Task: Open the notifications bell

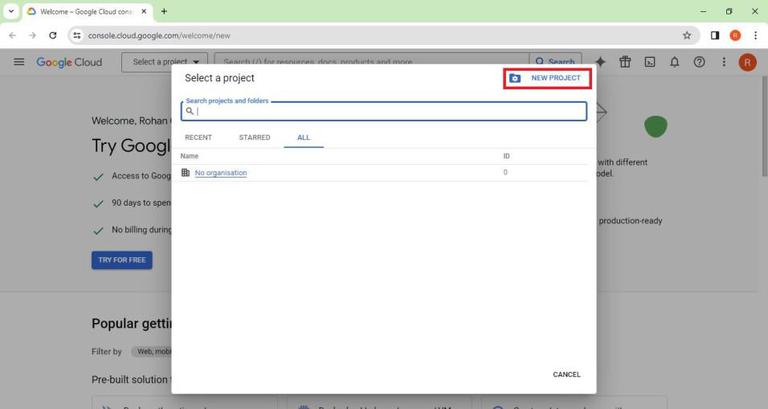Action: [674, 62]
